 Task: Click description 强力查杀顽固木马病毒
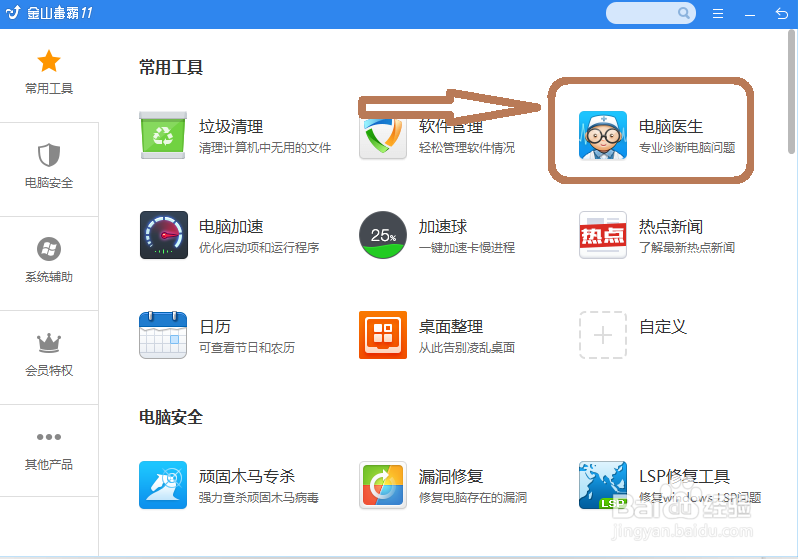(259, 497)
